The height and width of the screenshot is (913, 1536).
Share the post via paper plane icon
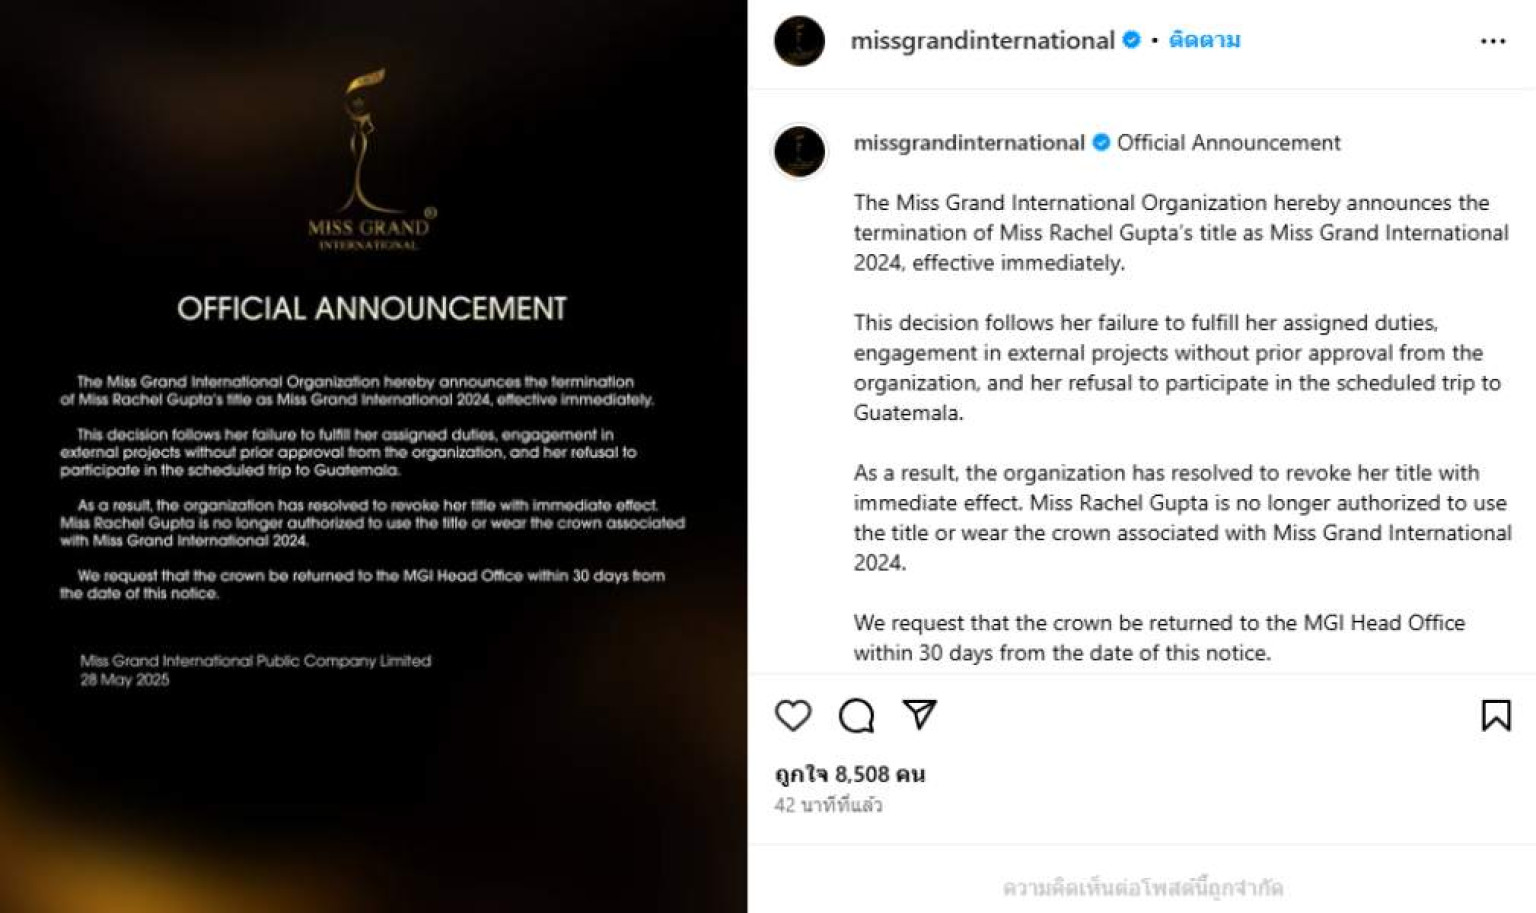coord(919,714)
